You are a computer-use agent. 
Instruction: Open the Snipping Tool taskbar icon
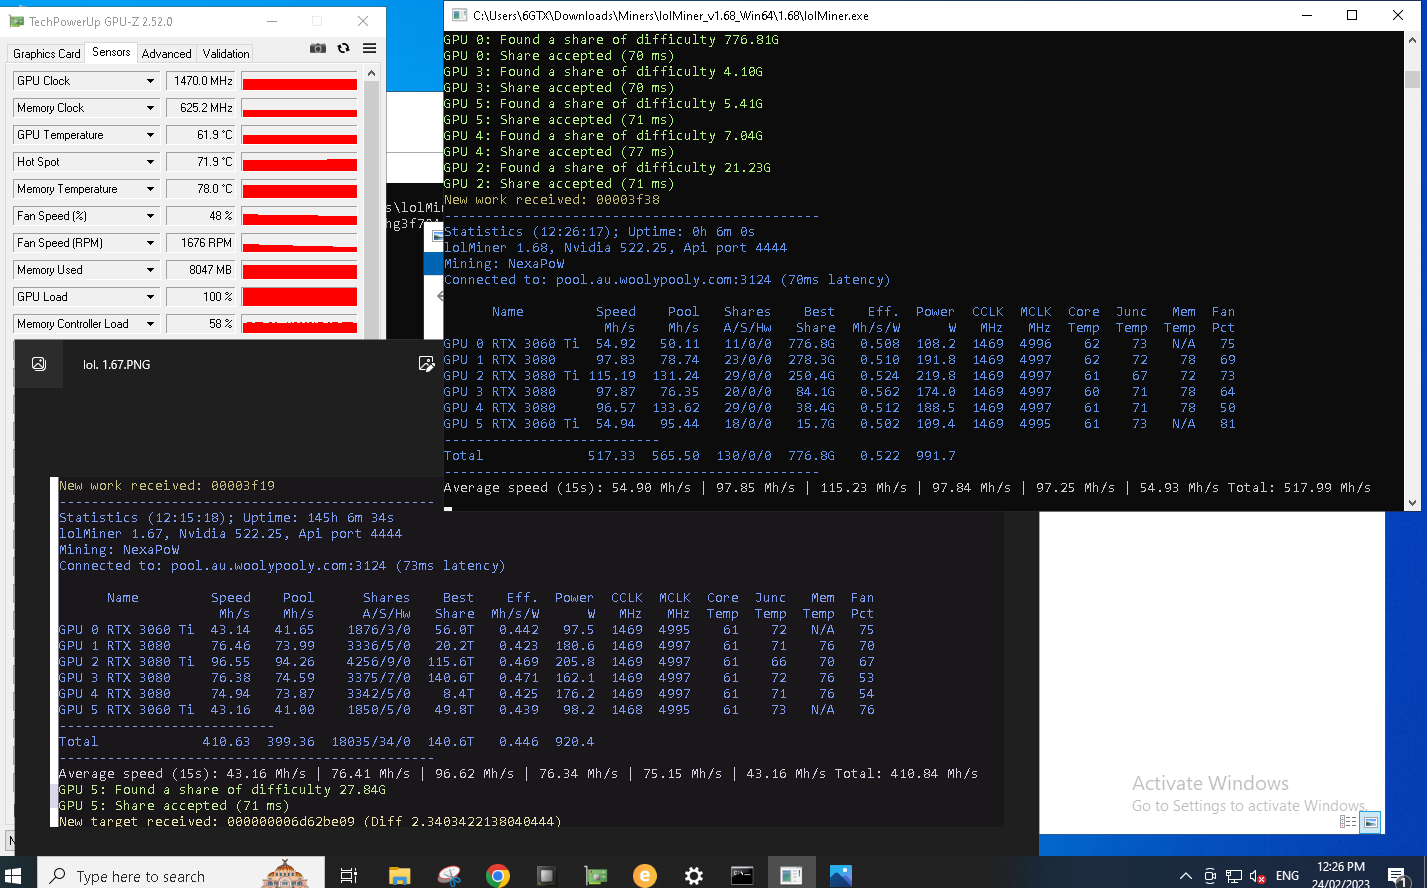pyautogui.click(x=449, y=876)
